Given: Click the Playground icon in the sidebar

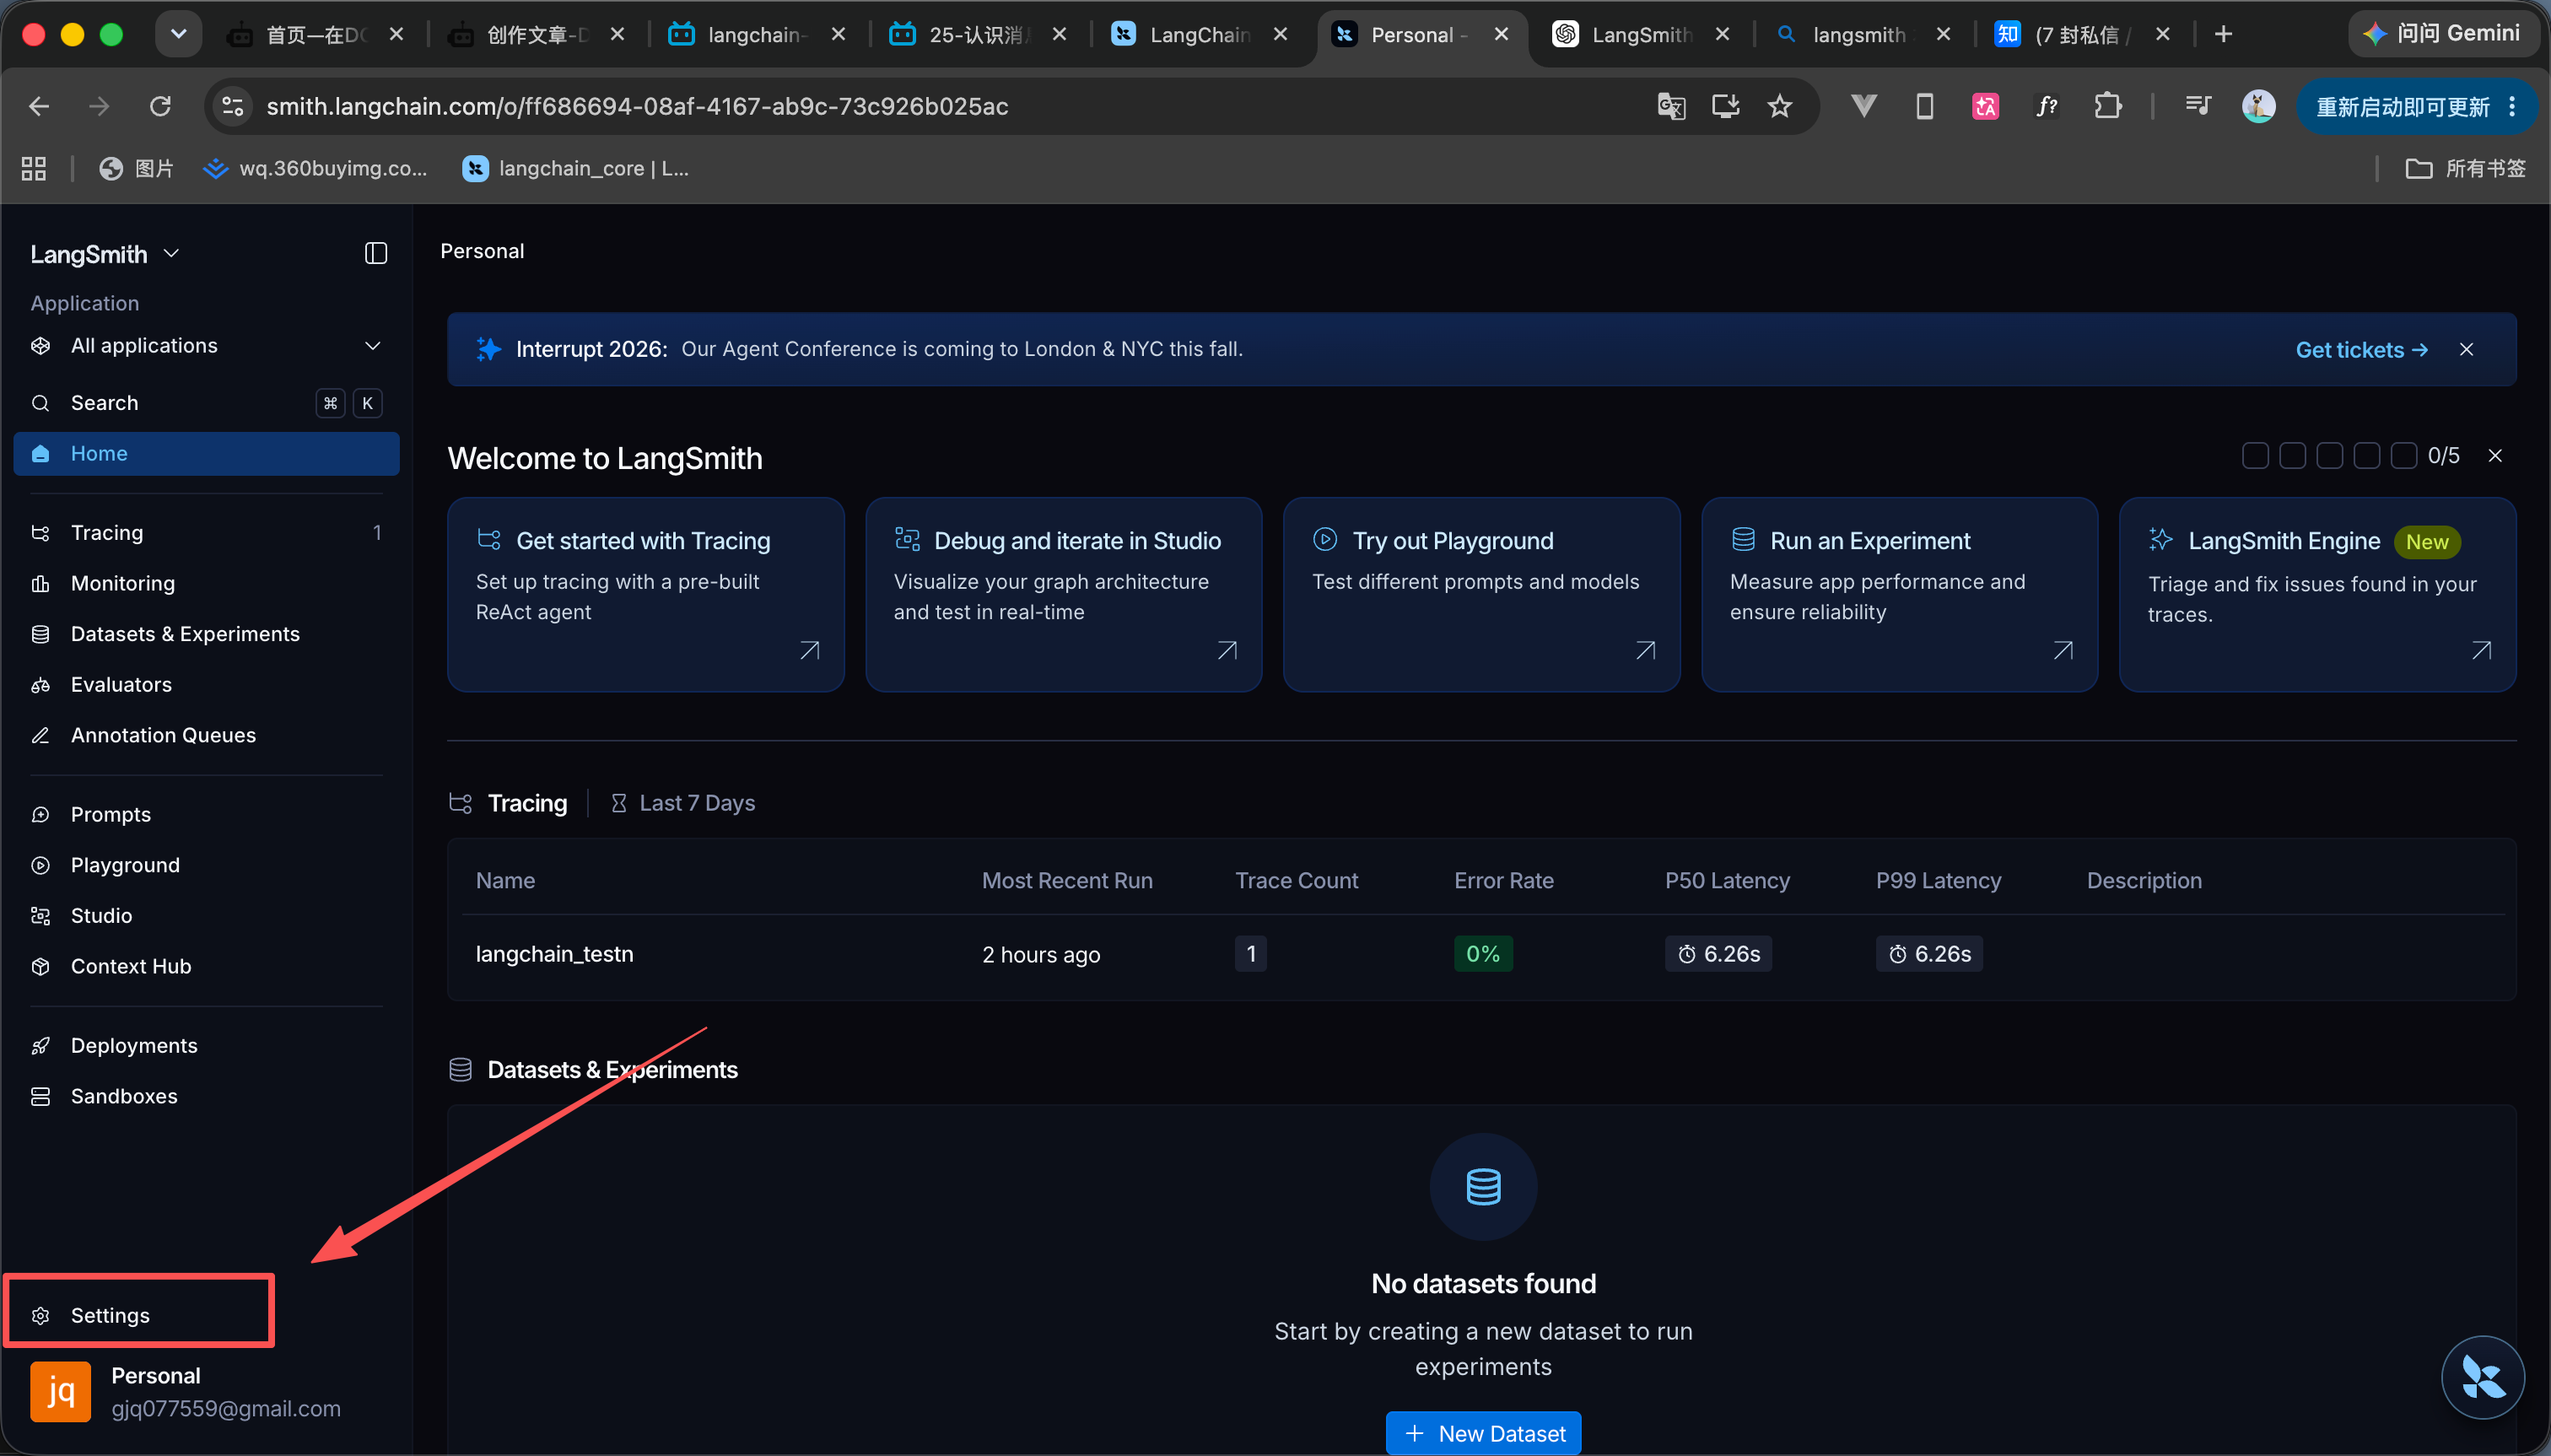Looking at the screenshot, I should click(40, 865).
